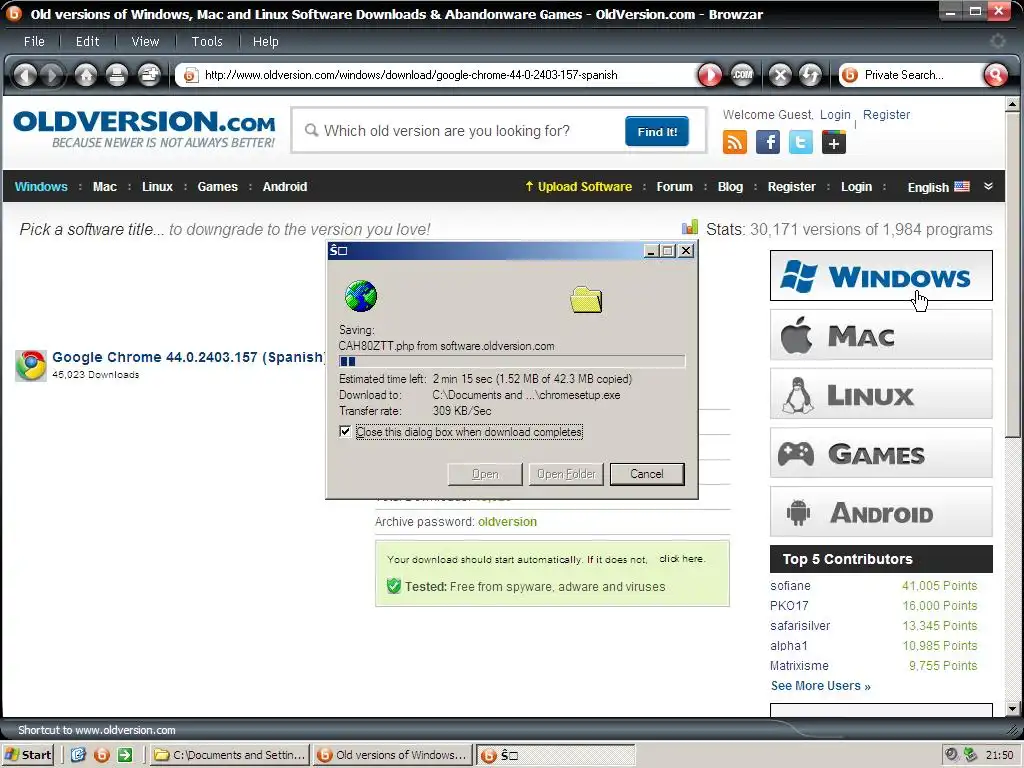Click the Register link in the header

pyautogui.click(x=886, y=115)
